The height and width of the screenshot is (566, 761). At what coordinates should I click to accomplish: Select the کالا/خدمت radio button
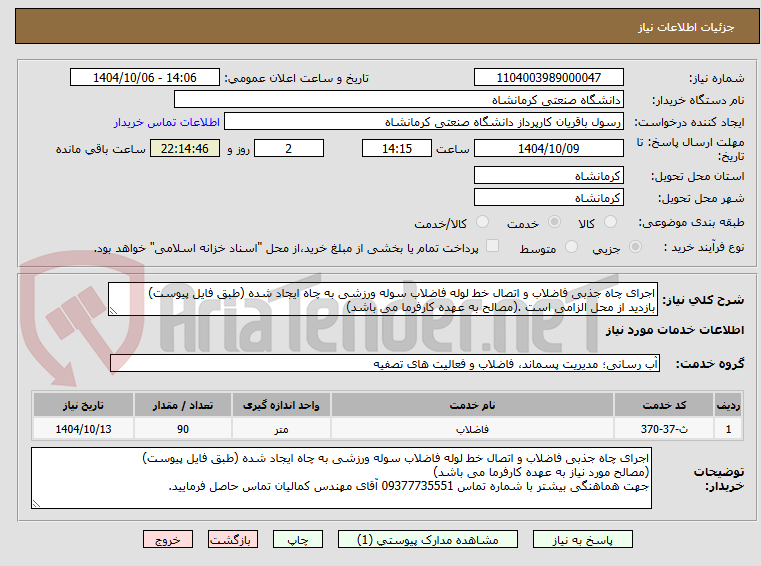pyautogui.click(x=482, y=222)
